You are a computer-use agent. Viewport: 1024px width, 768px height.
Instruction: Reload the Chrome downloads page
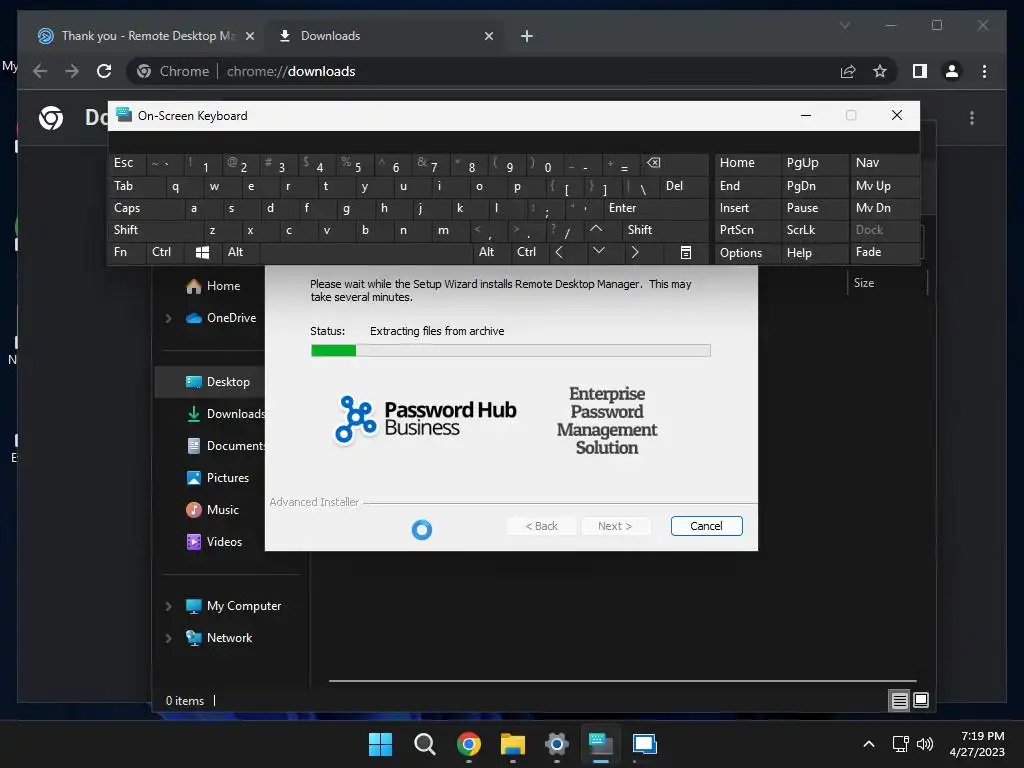point(104,71)
